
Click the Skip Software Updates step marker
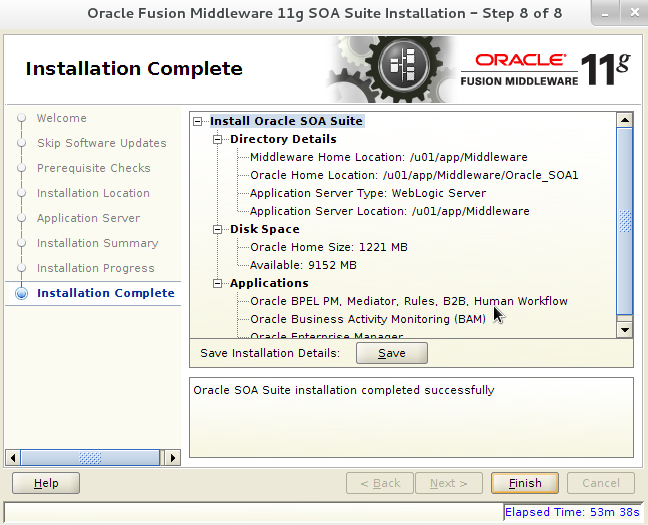[21, 143]
